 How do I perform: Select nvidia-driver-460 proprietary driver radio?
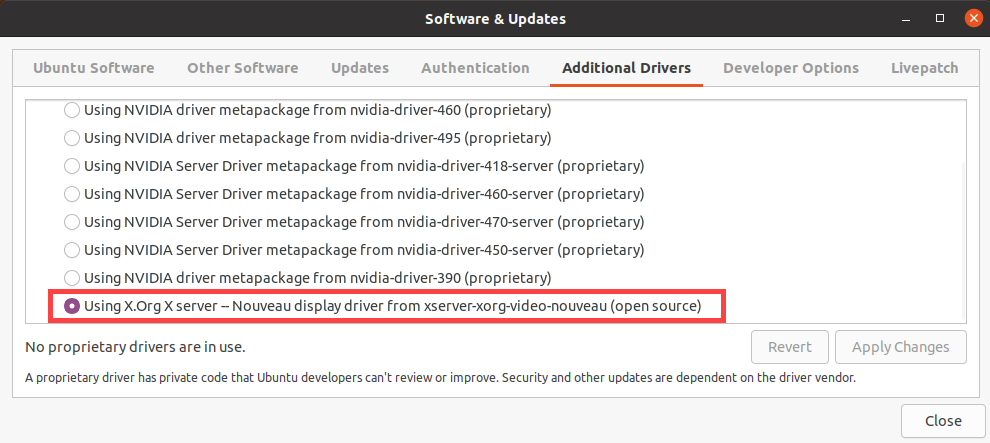(x=72, y=110)
